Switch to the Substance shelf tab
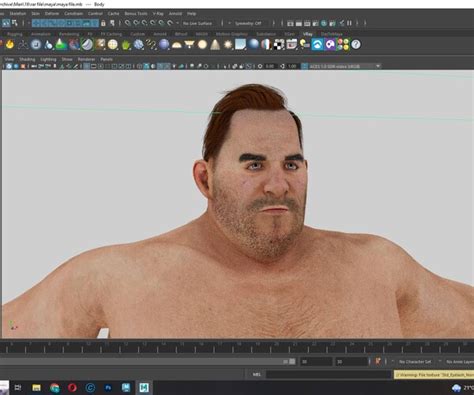 pos(266,34)
